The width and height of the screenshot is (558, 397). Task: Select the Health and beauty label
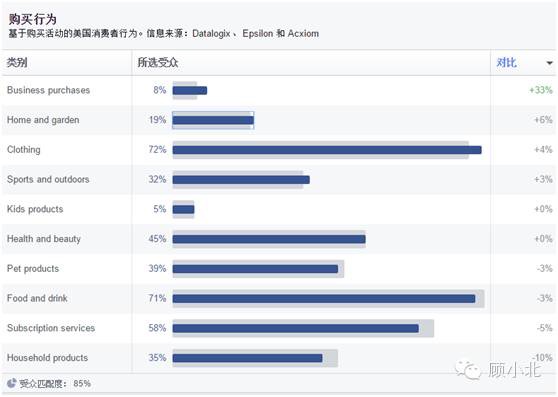click(44, 239)
